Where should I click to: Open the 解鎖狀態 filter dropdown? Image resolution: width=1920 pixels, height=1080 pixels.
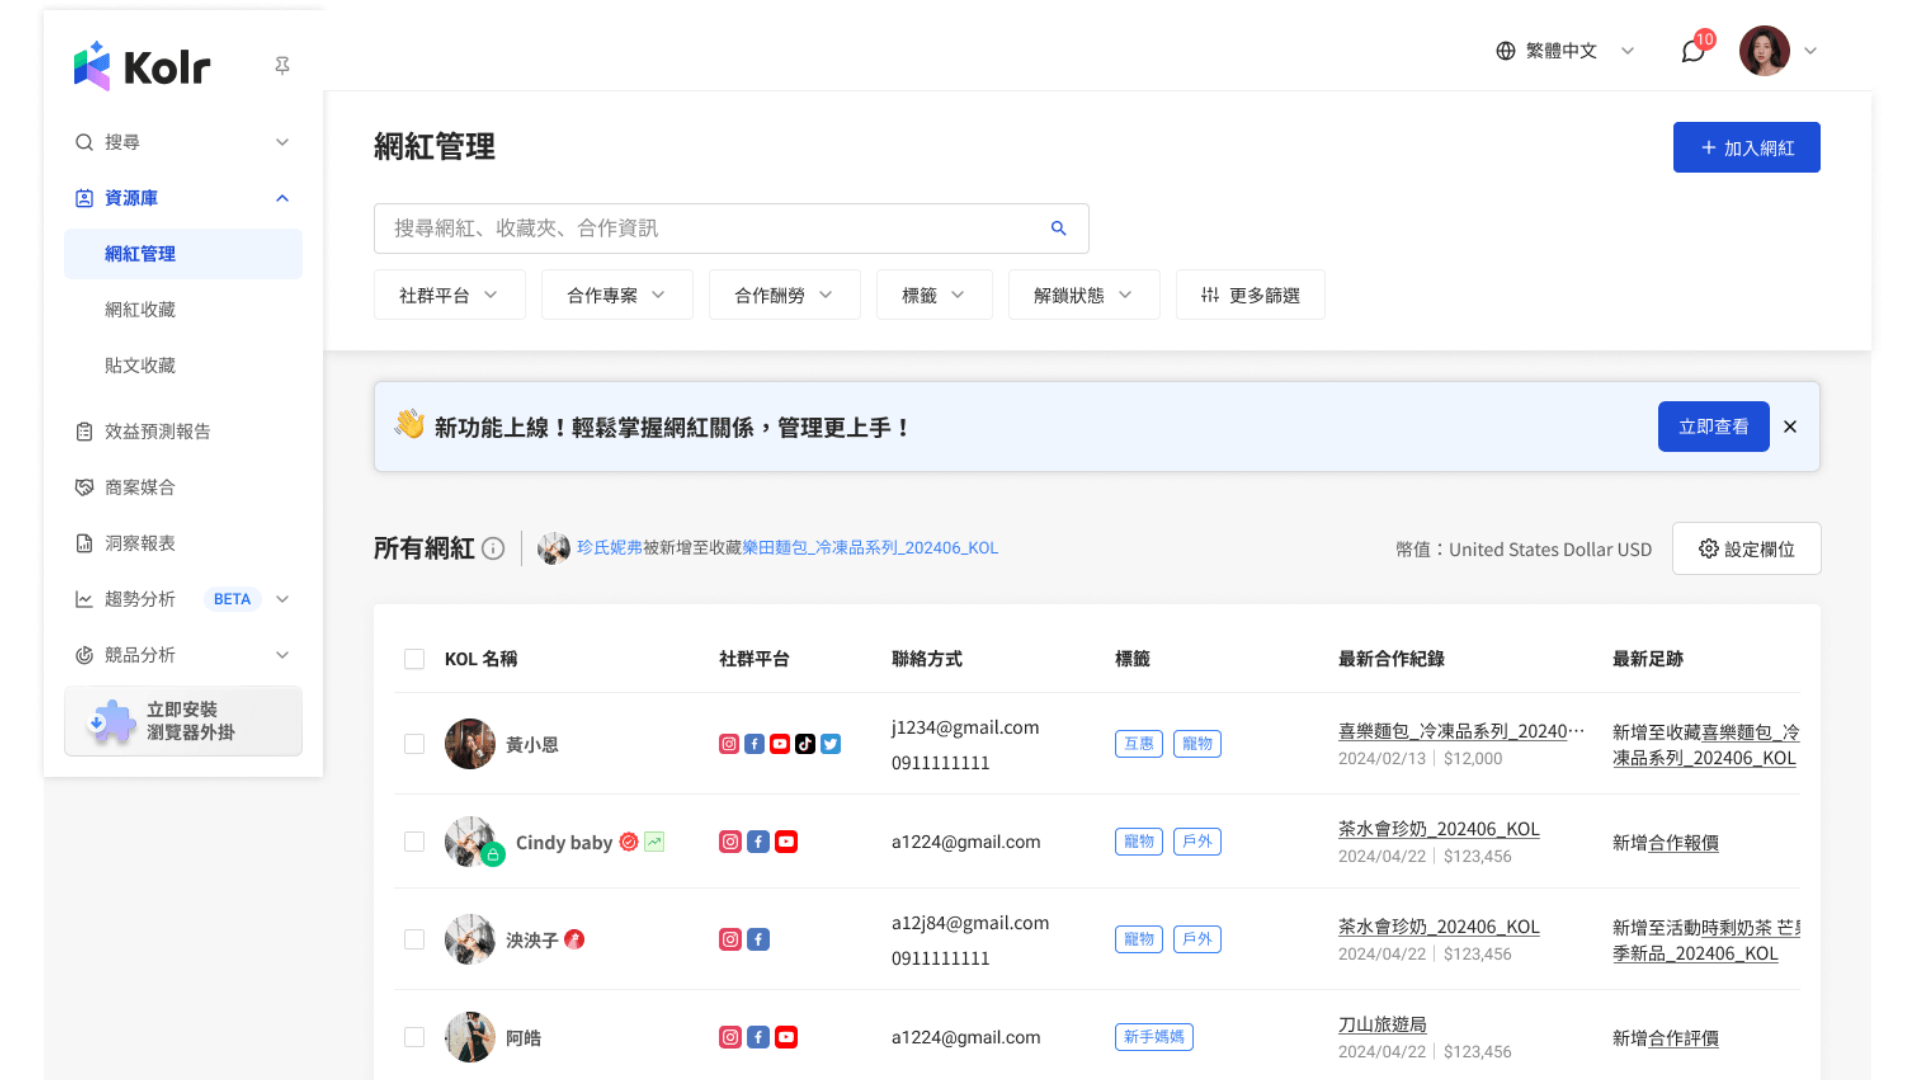pyautogui.click(x=1084, y=295)
